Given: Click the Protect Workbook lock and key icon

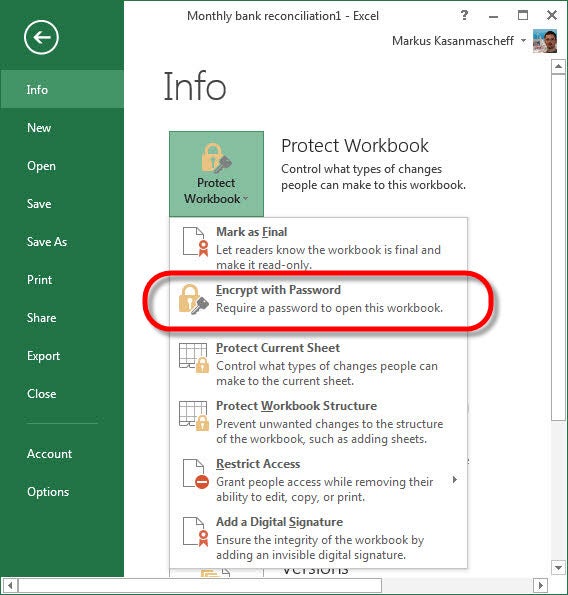Looking at the screenshot, I should click(216, 157).
